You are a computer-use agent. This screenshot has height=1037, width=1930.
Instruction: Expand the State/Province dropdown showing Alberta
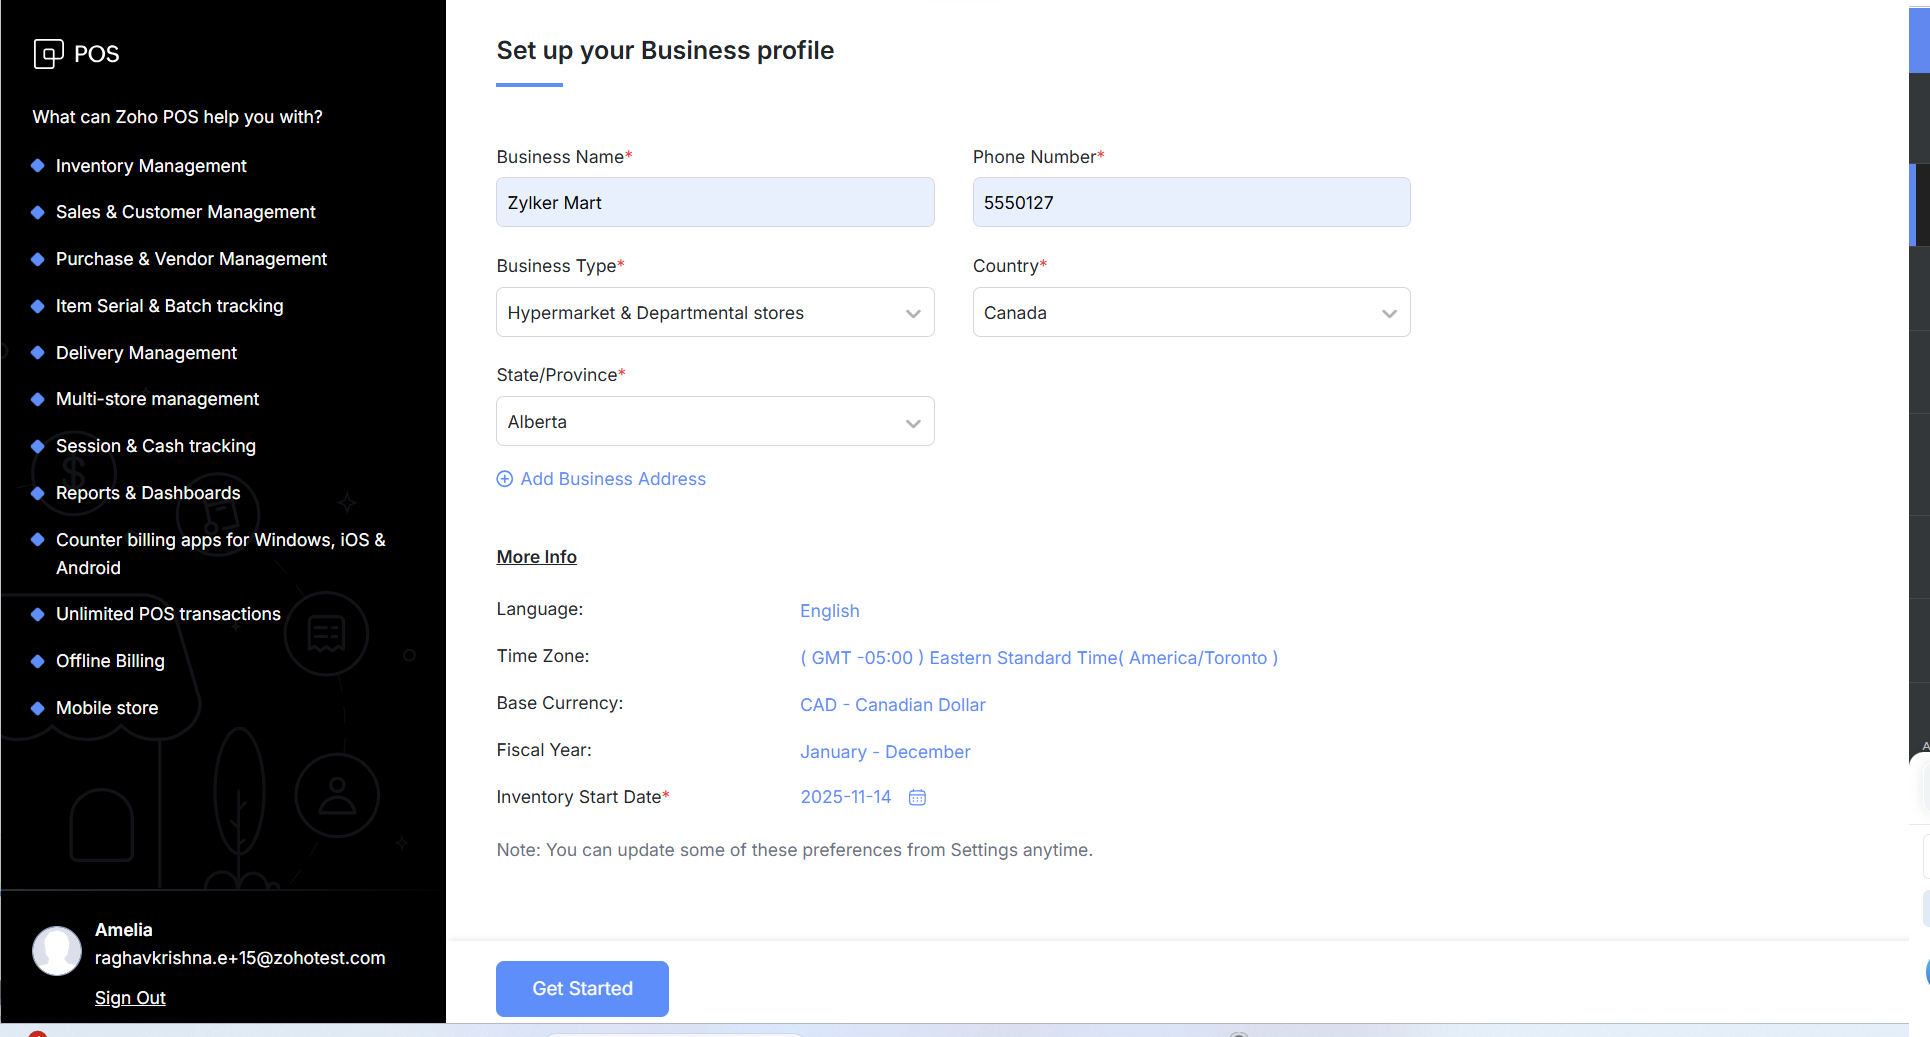pos(715,422)
